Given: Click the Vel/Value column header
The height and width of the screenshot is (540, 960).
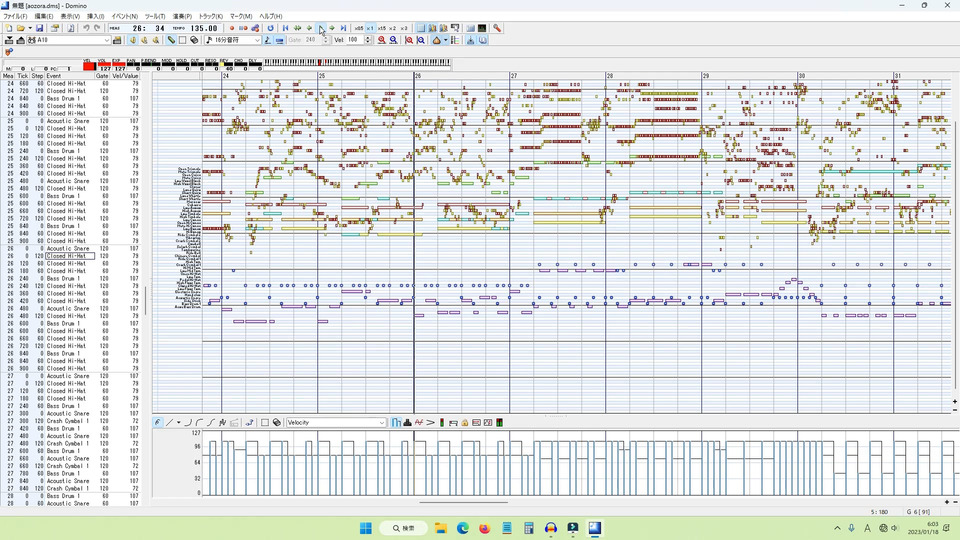Looking at the screenshot, I should pyautogui.click(x=126, y=76).
